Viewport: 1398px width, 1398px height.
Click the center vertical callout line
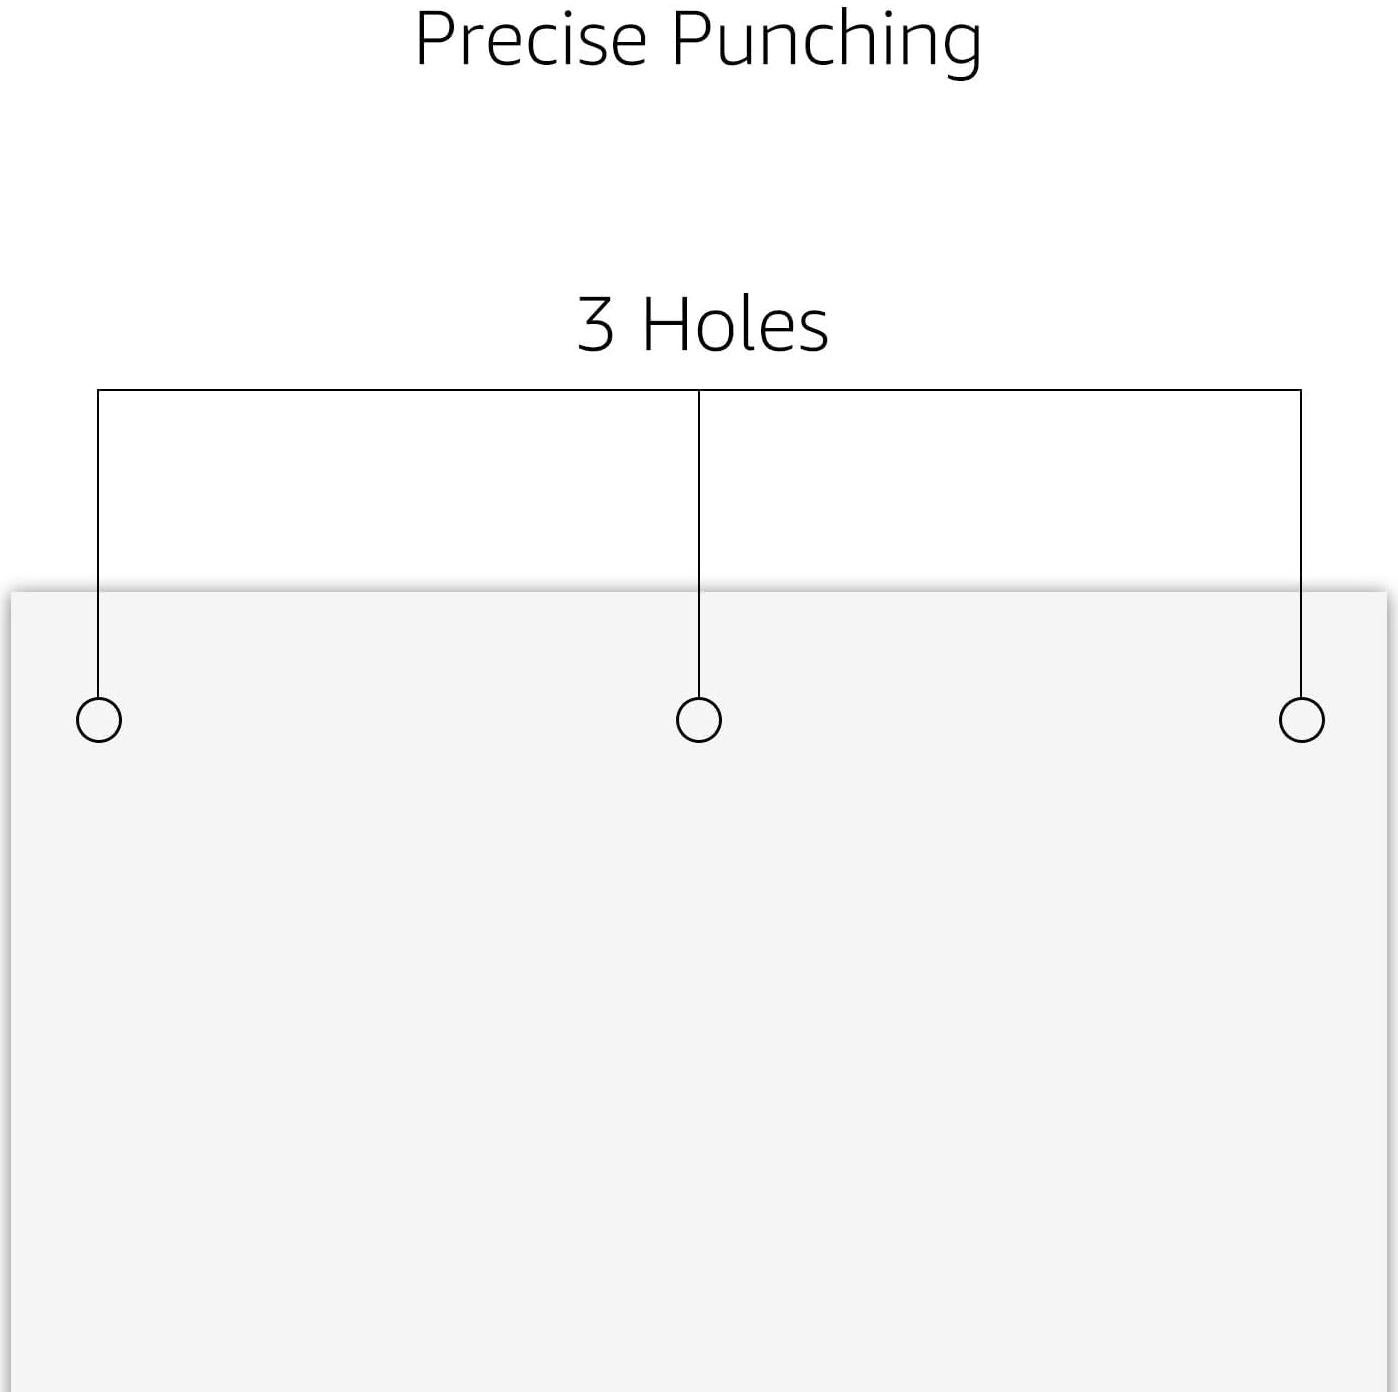click(698, 540)
